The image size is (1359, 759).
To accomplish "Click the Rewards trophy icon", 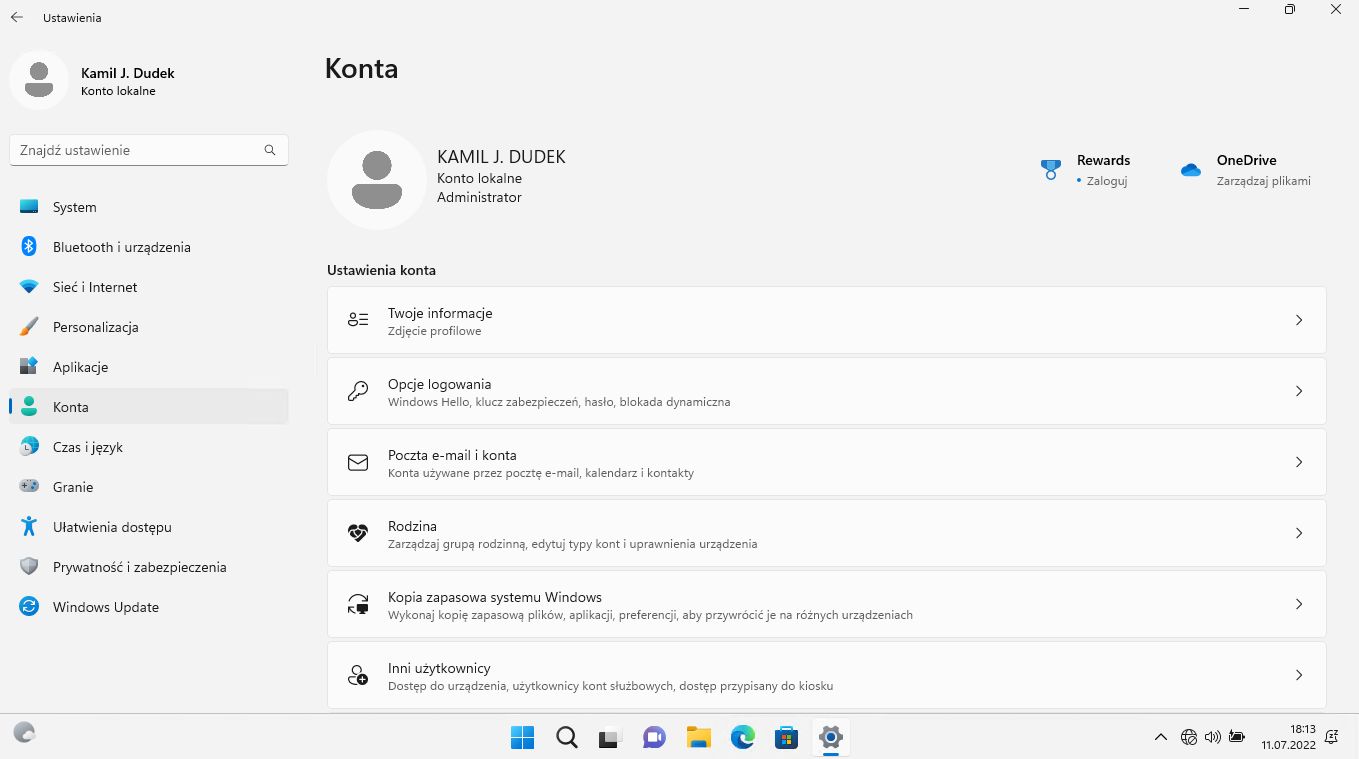I will pos(1050,169).
